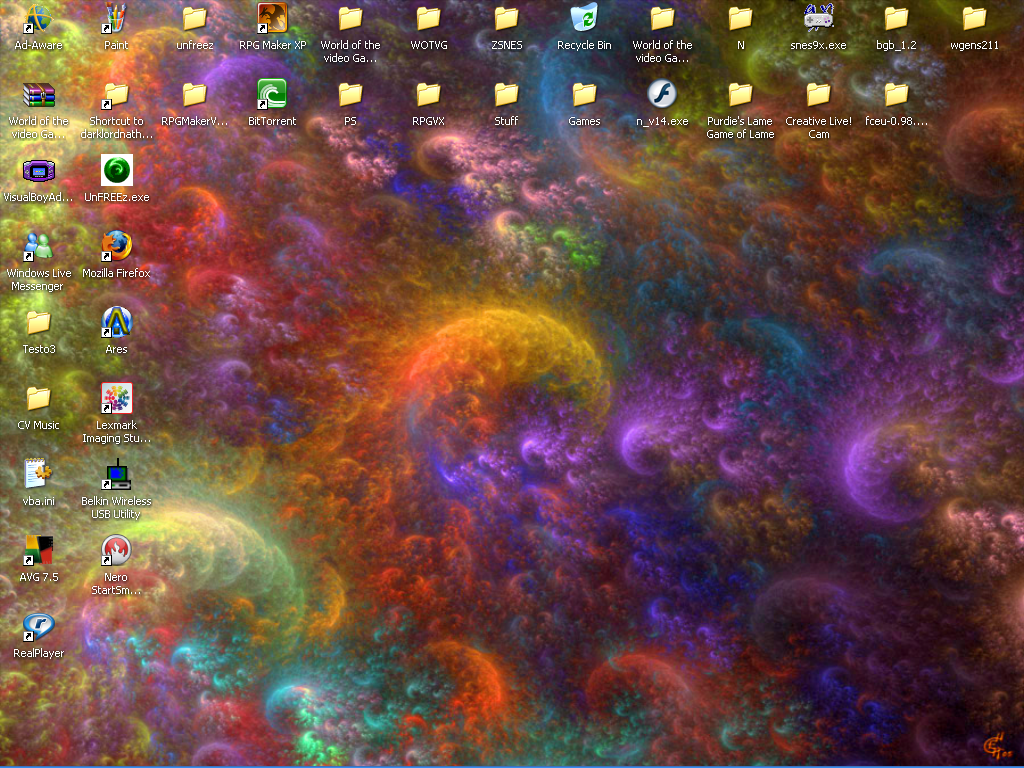Screen dimensions: 1024x768
Task: Select the green UnFREEz.exe icon
Action: pos(116,170)
